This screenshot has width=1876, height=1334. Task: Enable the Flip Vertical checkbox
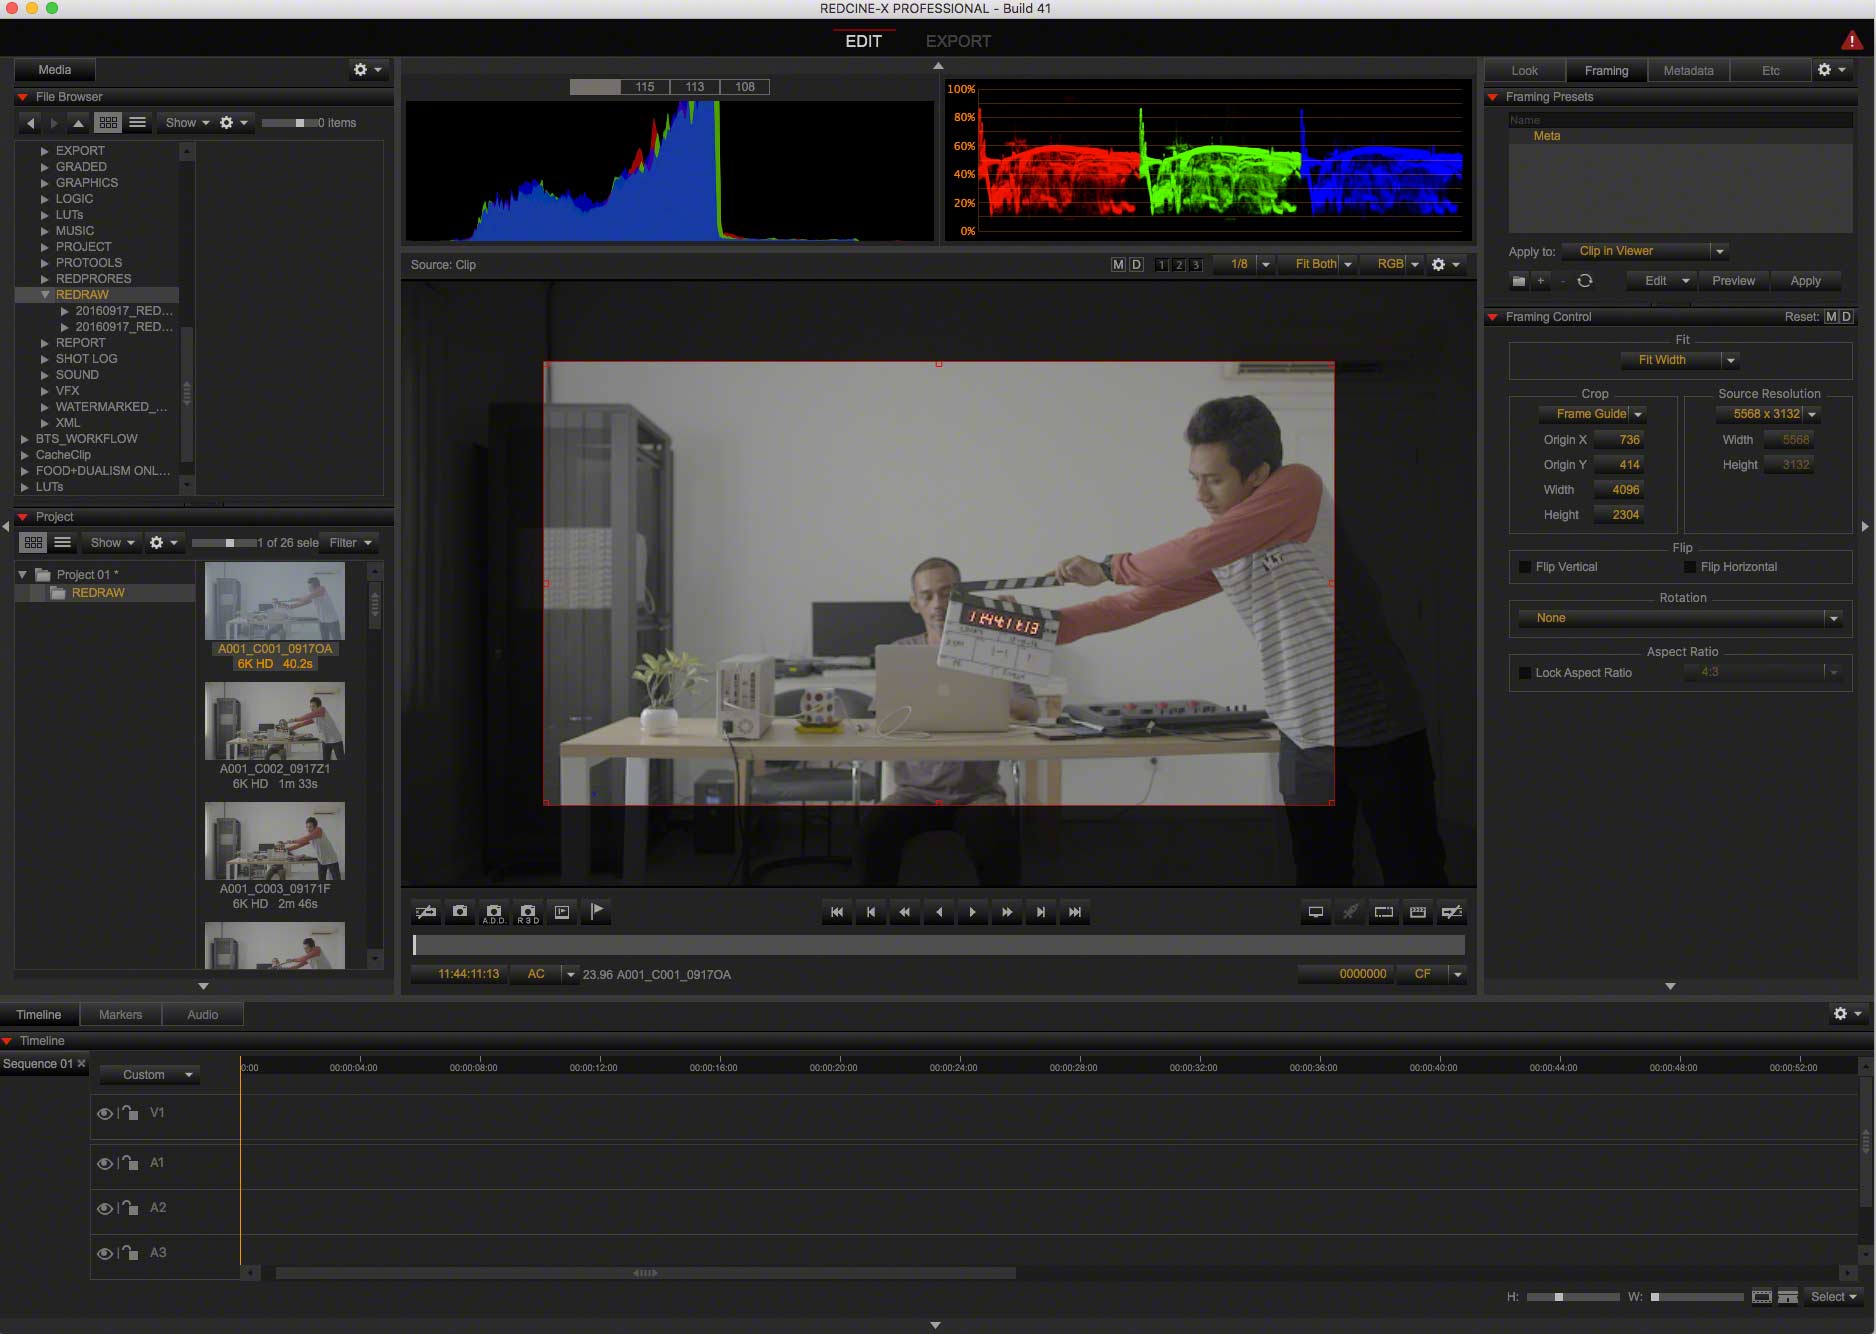(1525, 567)
